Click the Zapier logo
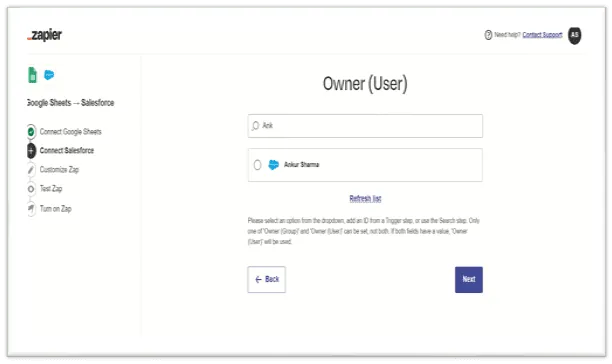Viewport: 612px width, 364px height. (44, 35)
